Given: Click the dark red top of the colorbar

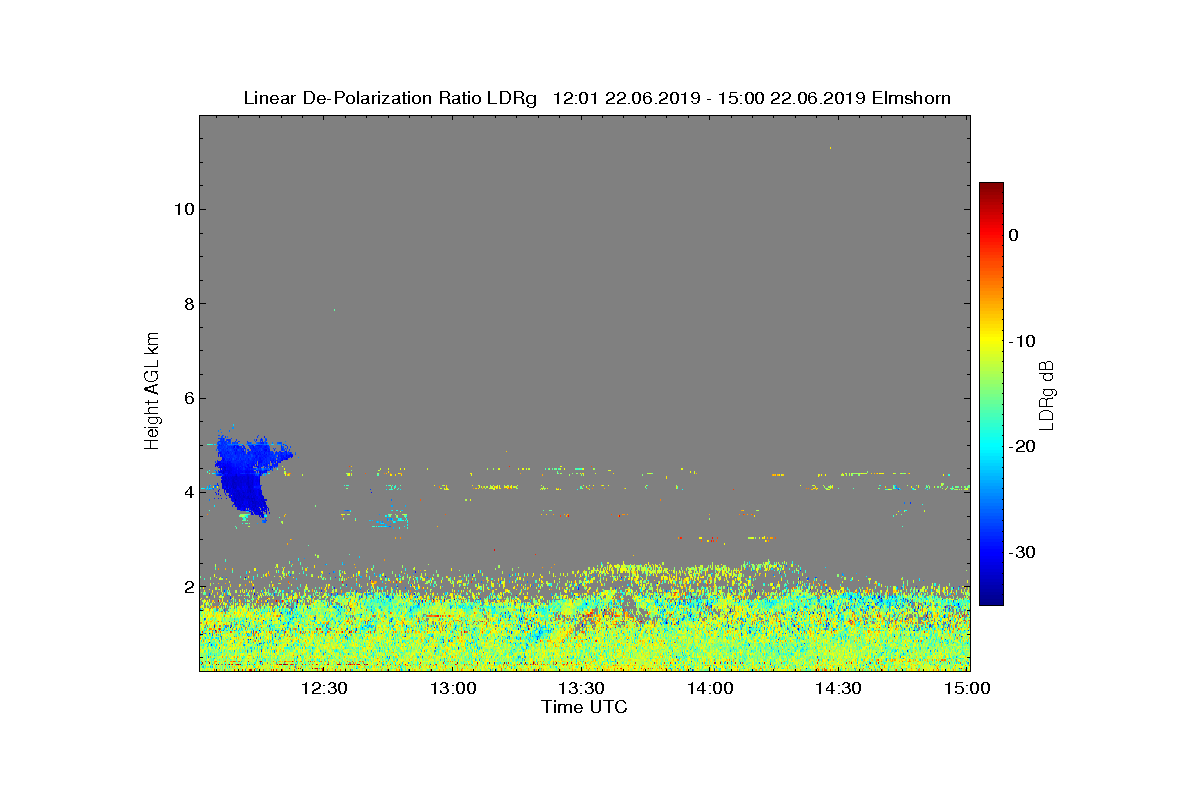Looking at the screenshot, I should 991,190.
